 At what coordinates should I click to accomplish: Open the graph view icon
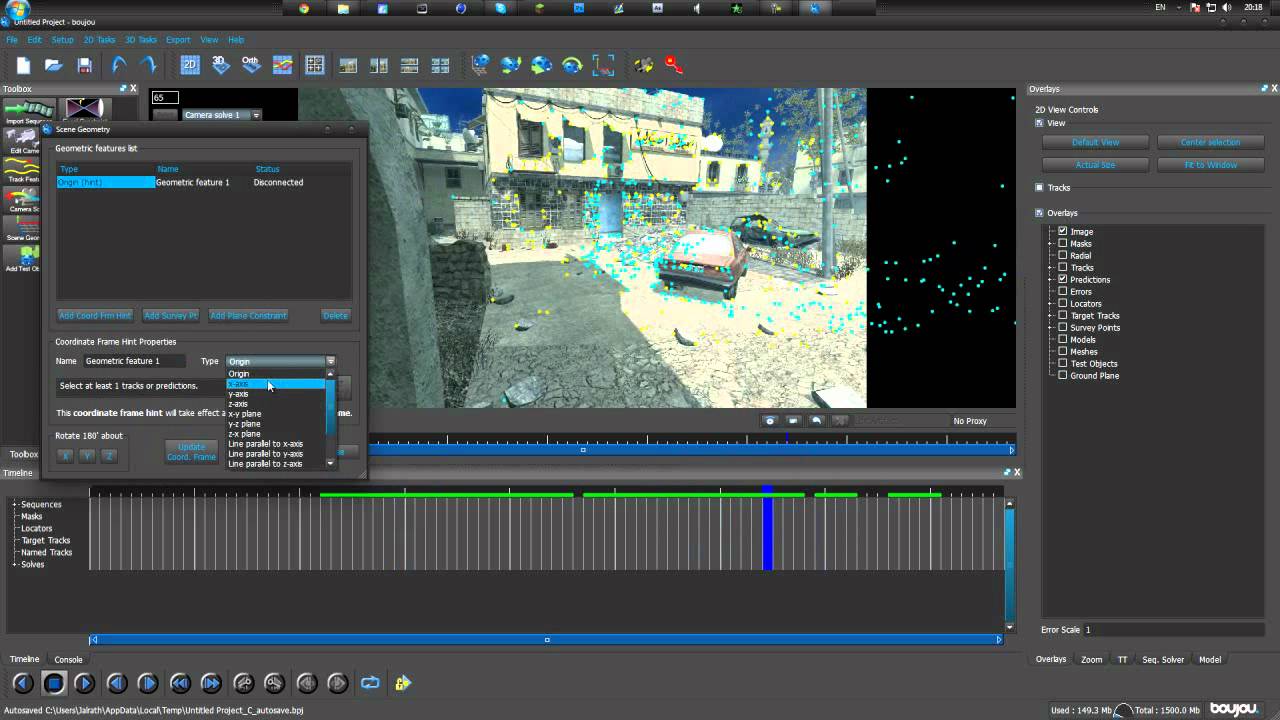tap(282, 66)
